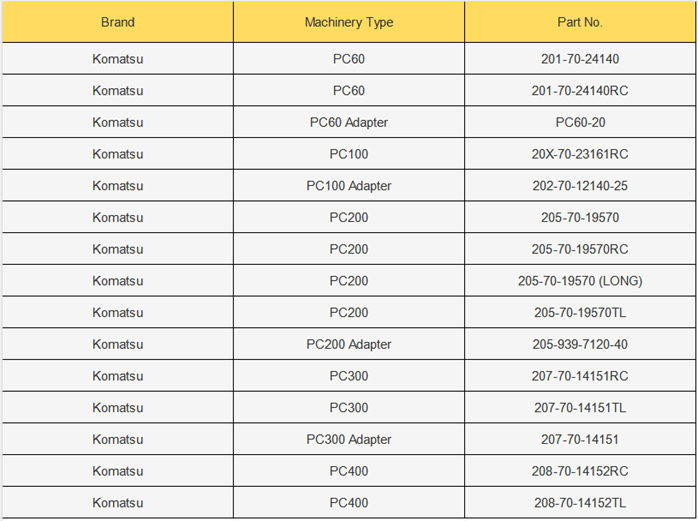Select part number 201-70-24140RC cell
698x521 pixels.
click(x=580, y=90)
